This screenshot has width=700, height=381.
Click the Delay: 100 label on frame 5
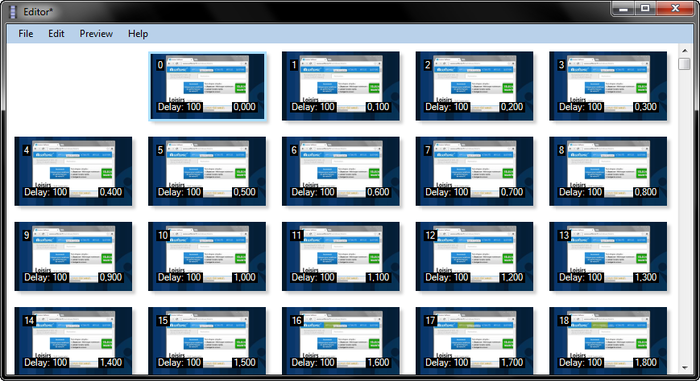pyautogui.click(x=179, y=192)
